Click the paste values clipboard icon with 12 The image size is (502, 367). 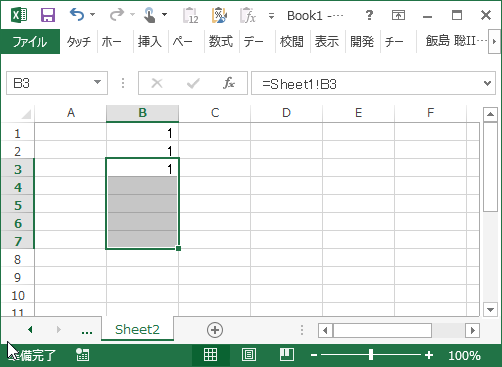191,15
